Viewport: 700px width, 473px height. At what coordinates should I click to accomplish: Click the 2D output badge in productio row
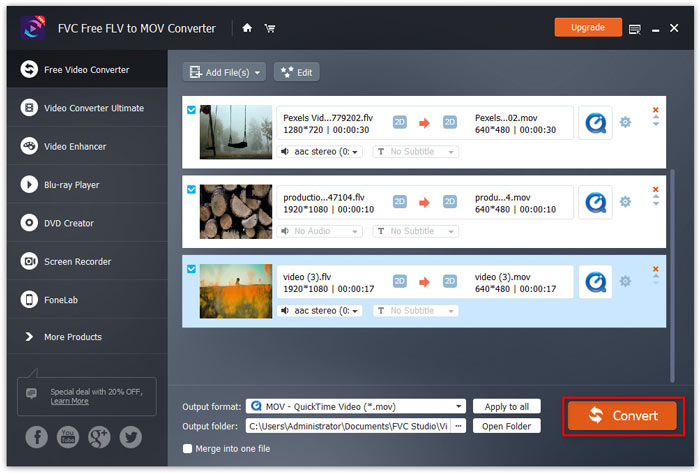[x=450, y=202]
